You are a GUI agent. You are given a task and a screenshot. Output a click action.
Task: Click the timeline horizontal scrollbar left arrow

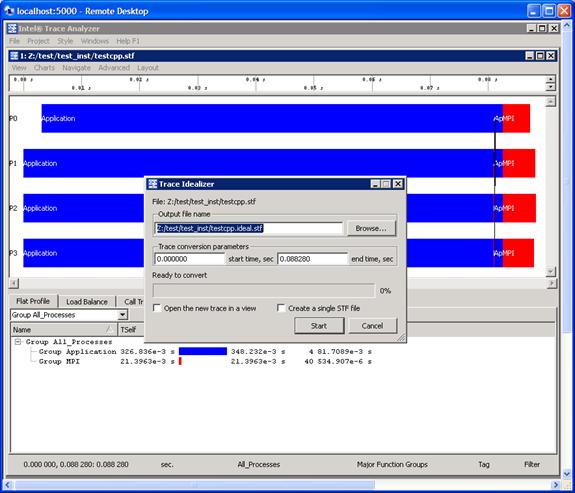(x=14, y=283)
